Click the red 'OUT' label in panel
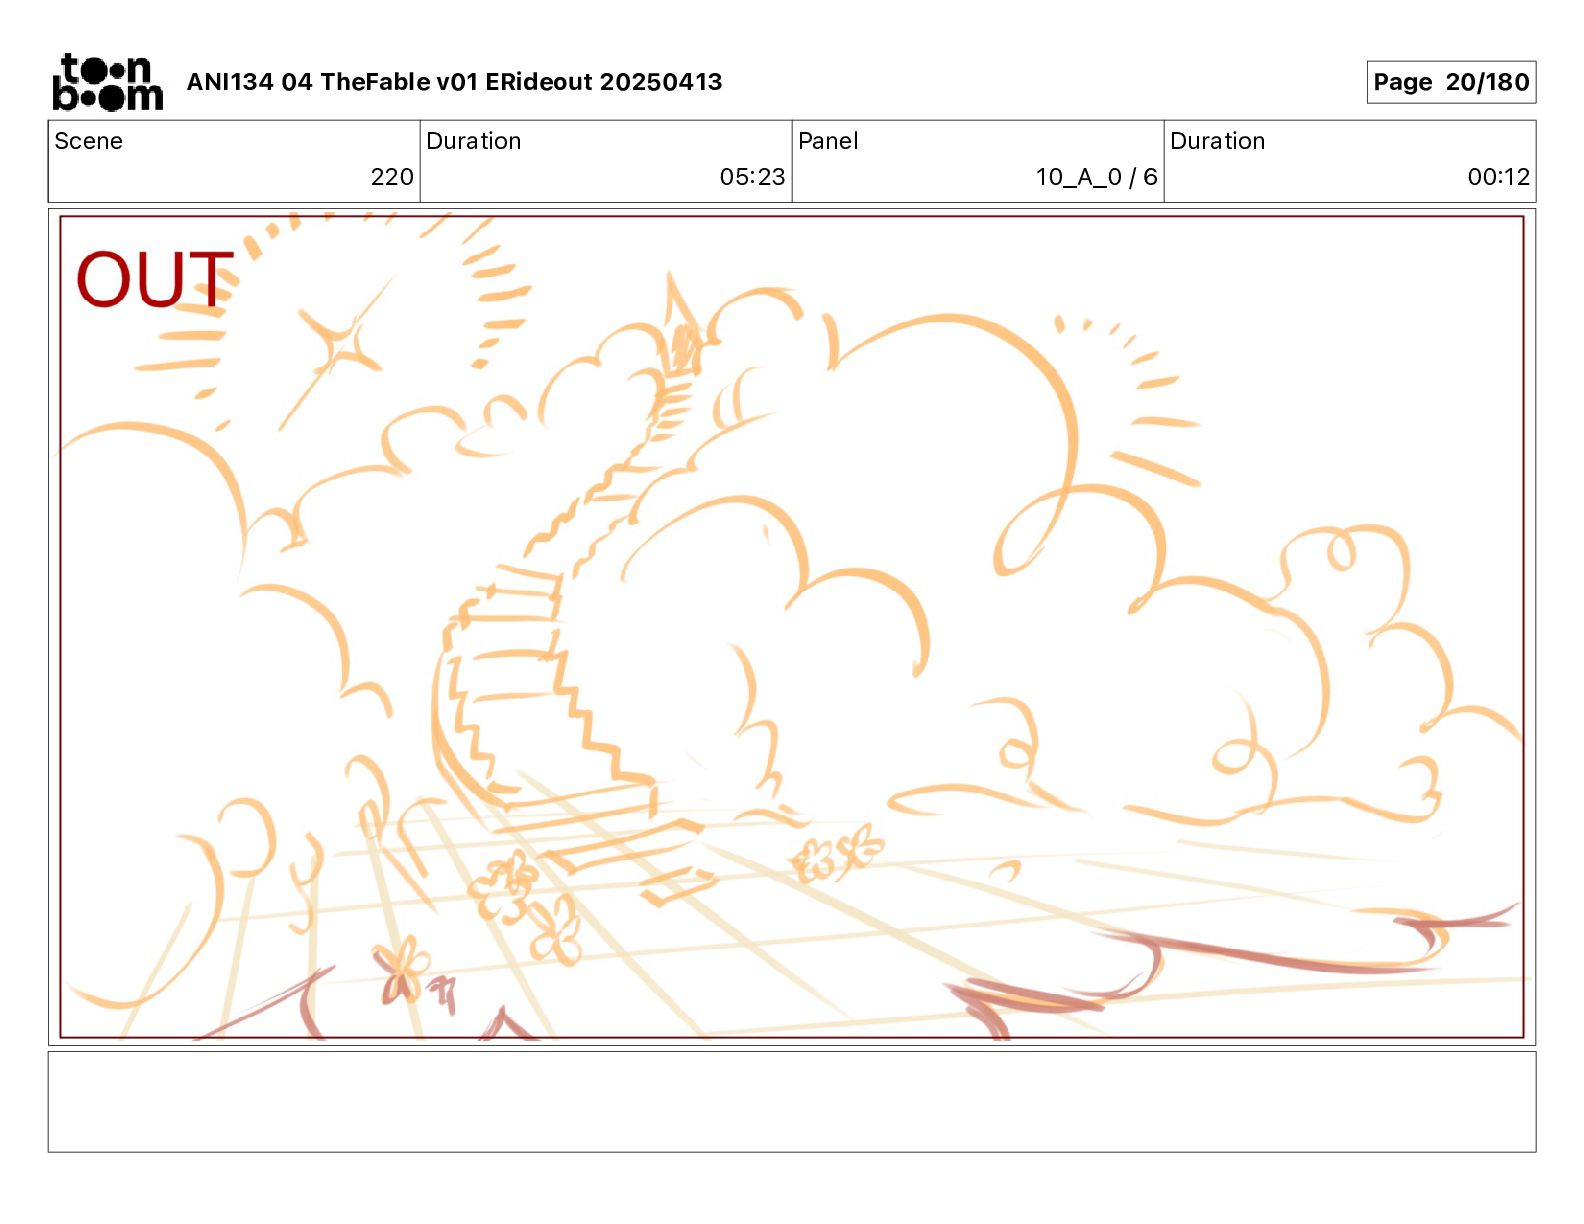The image size is (1584, 1224). click(x=155, y=279)
